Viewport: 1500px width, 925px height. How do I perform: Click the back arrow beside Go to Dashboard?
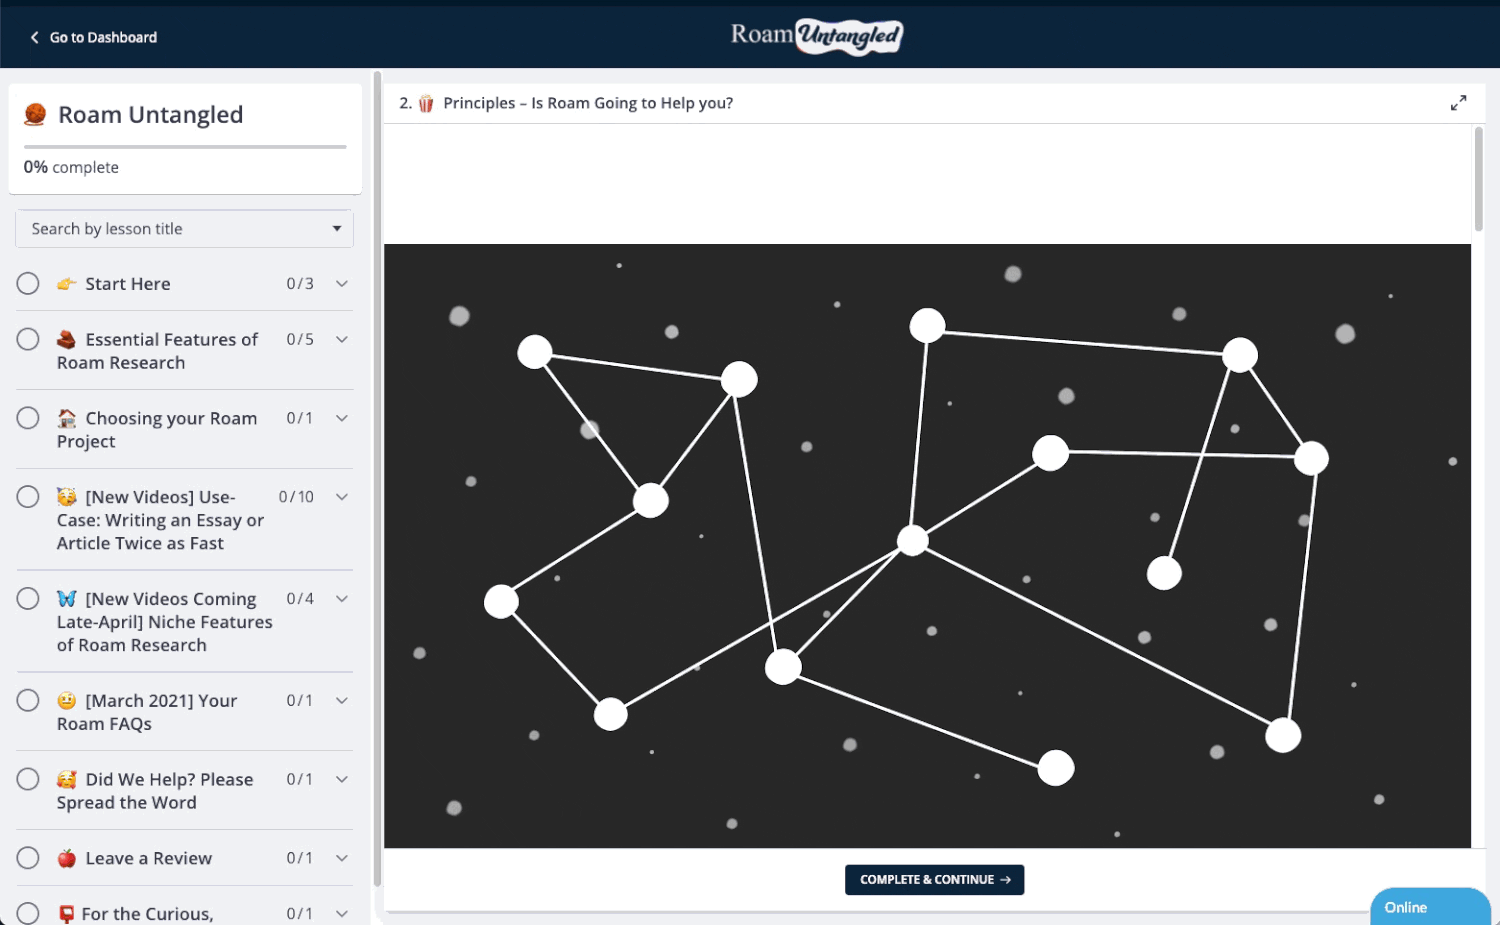point(35,38)
